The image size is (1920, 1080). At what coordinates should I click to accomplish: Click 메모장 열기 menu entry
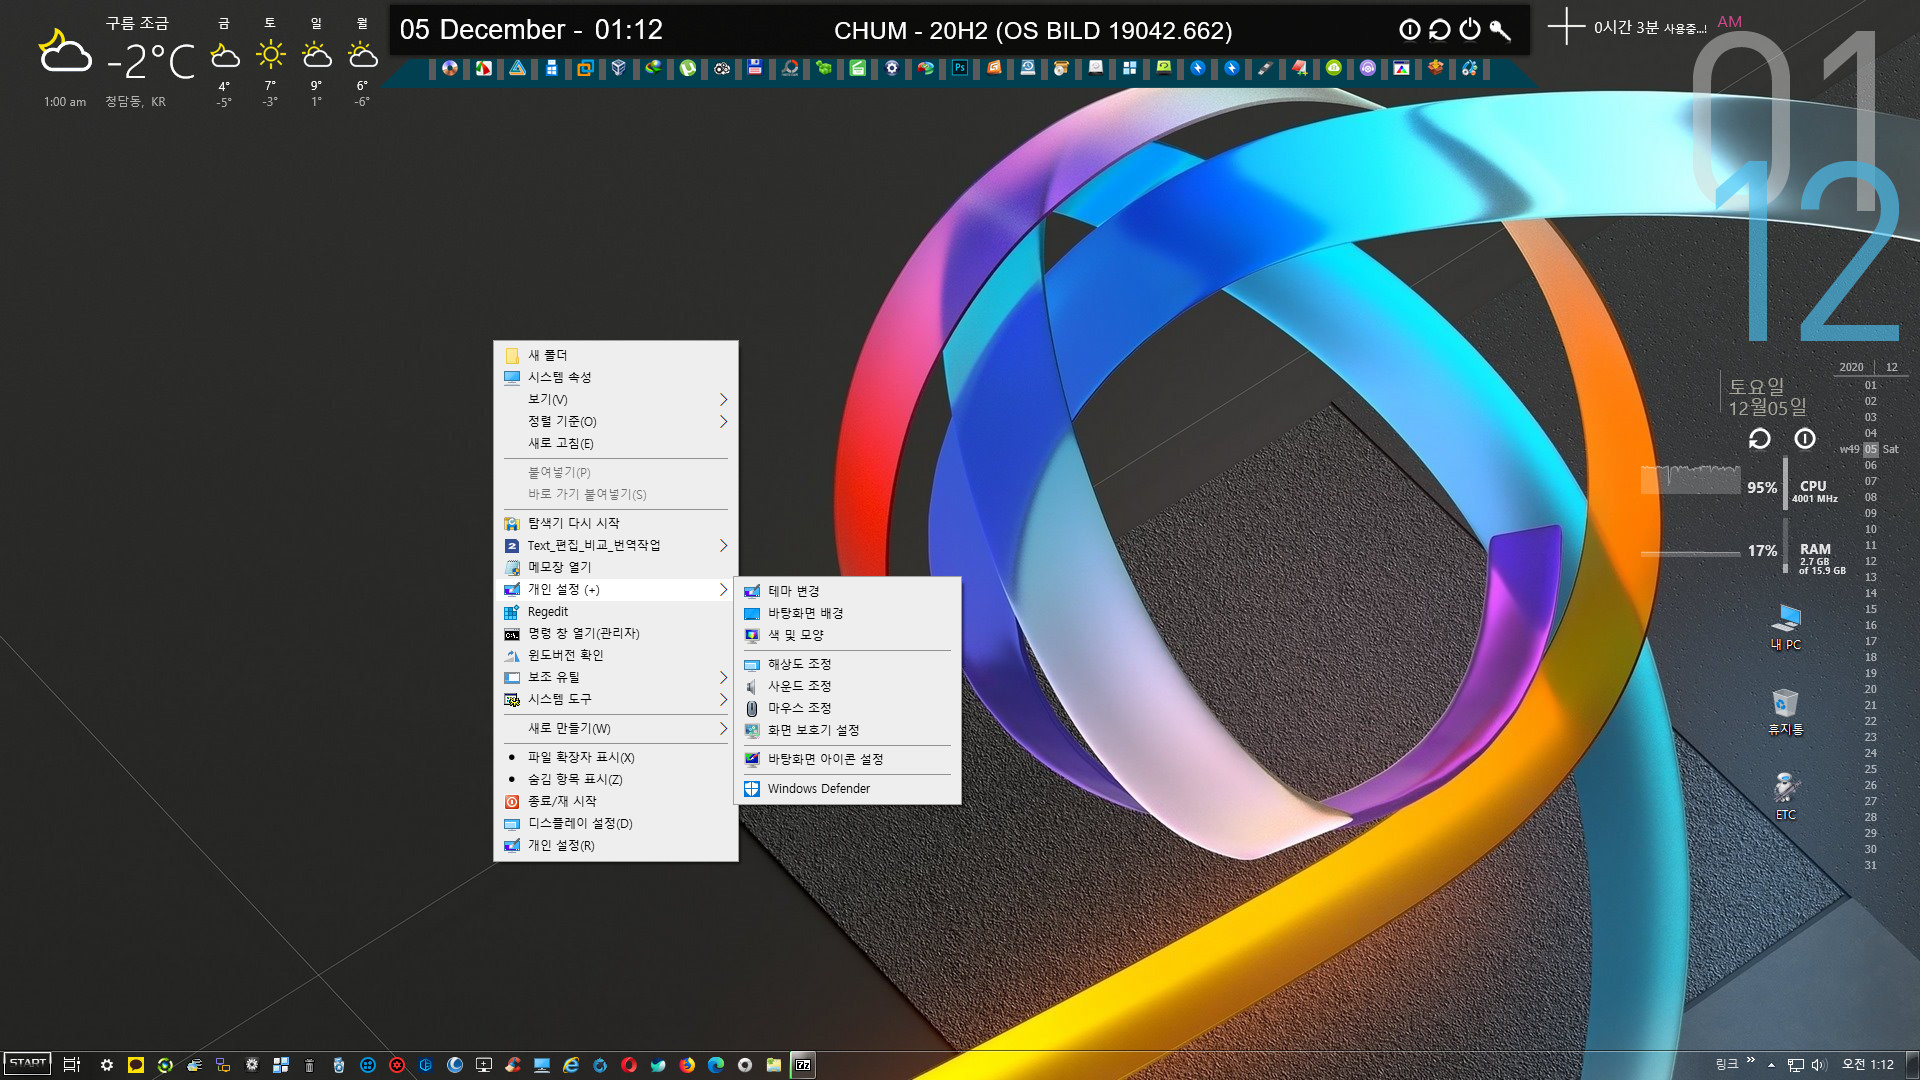pyautogui.click(x=616, y=567)
